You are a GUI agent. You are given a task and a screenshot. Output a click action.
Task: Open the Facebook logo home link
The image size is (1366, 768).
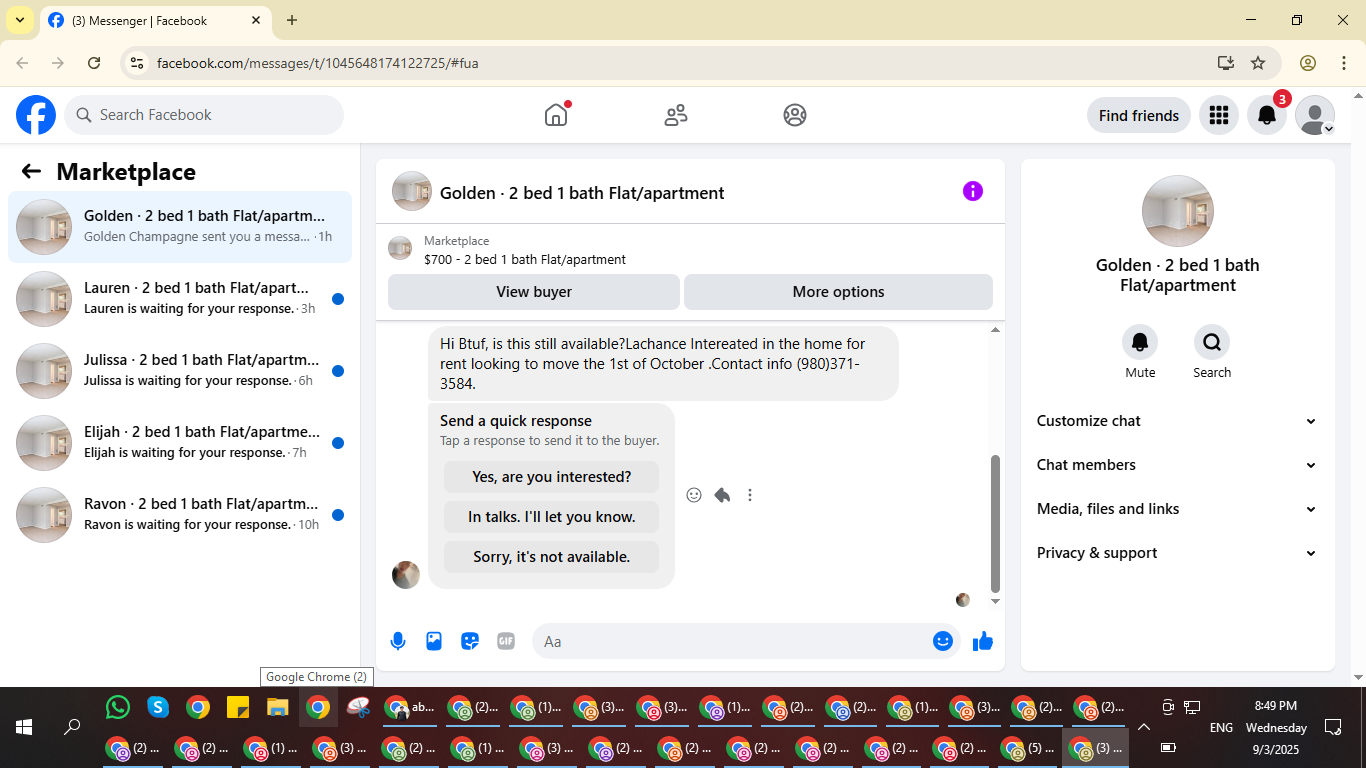pyautogui.click(x=36, y=115)
